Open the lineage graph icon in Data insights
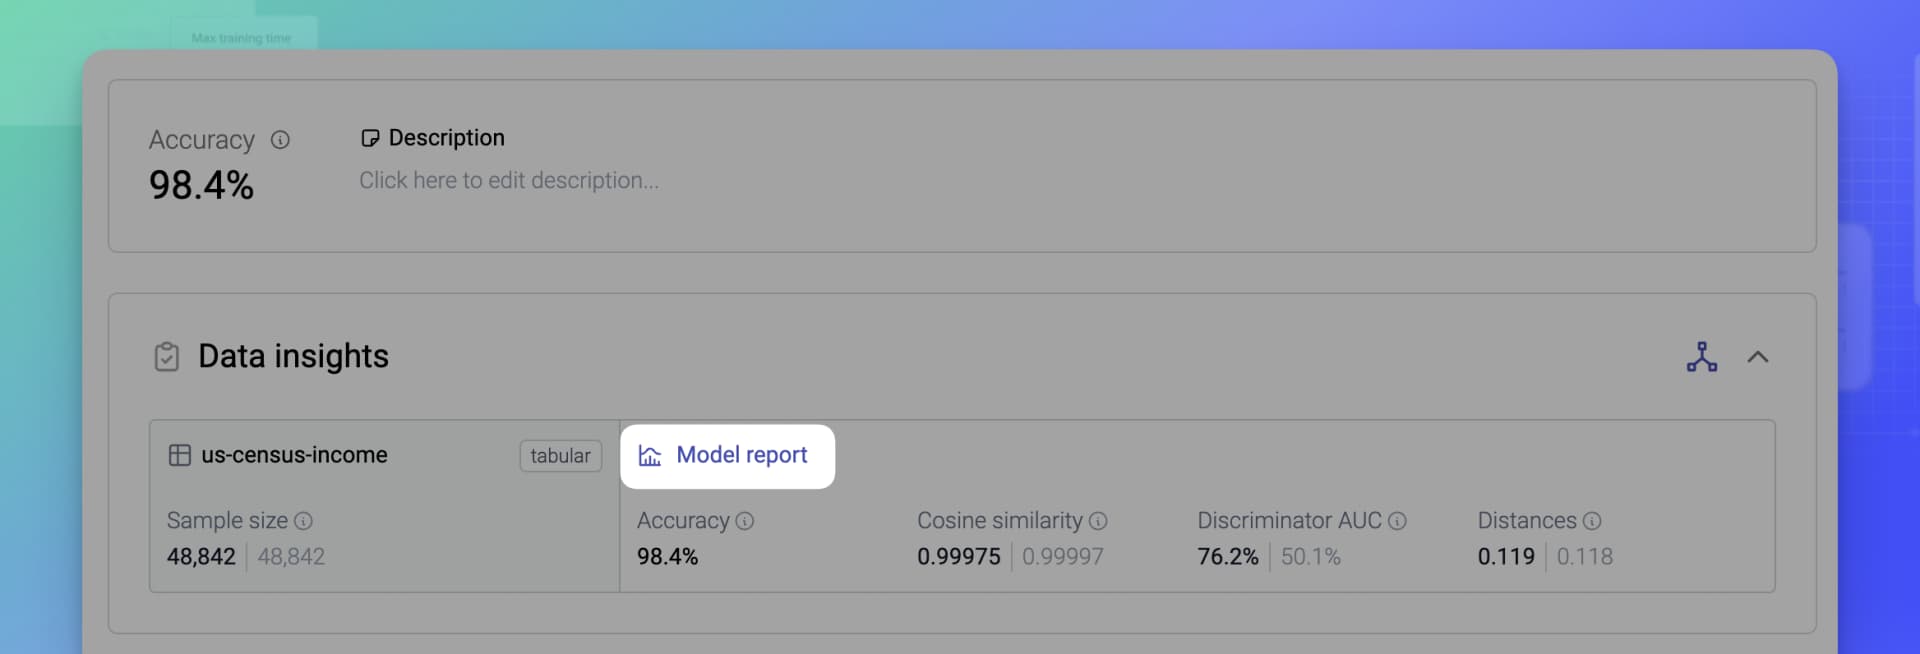 pyautogui.click(x=1703, y=357)
